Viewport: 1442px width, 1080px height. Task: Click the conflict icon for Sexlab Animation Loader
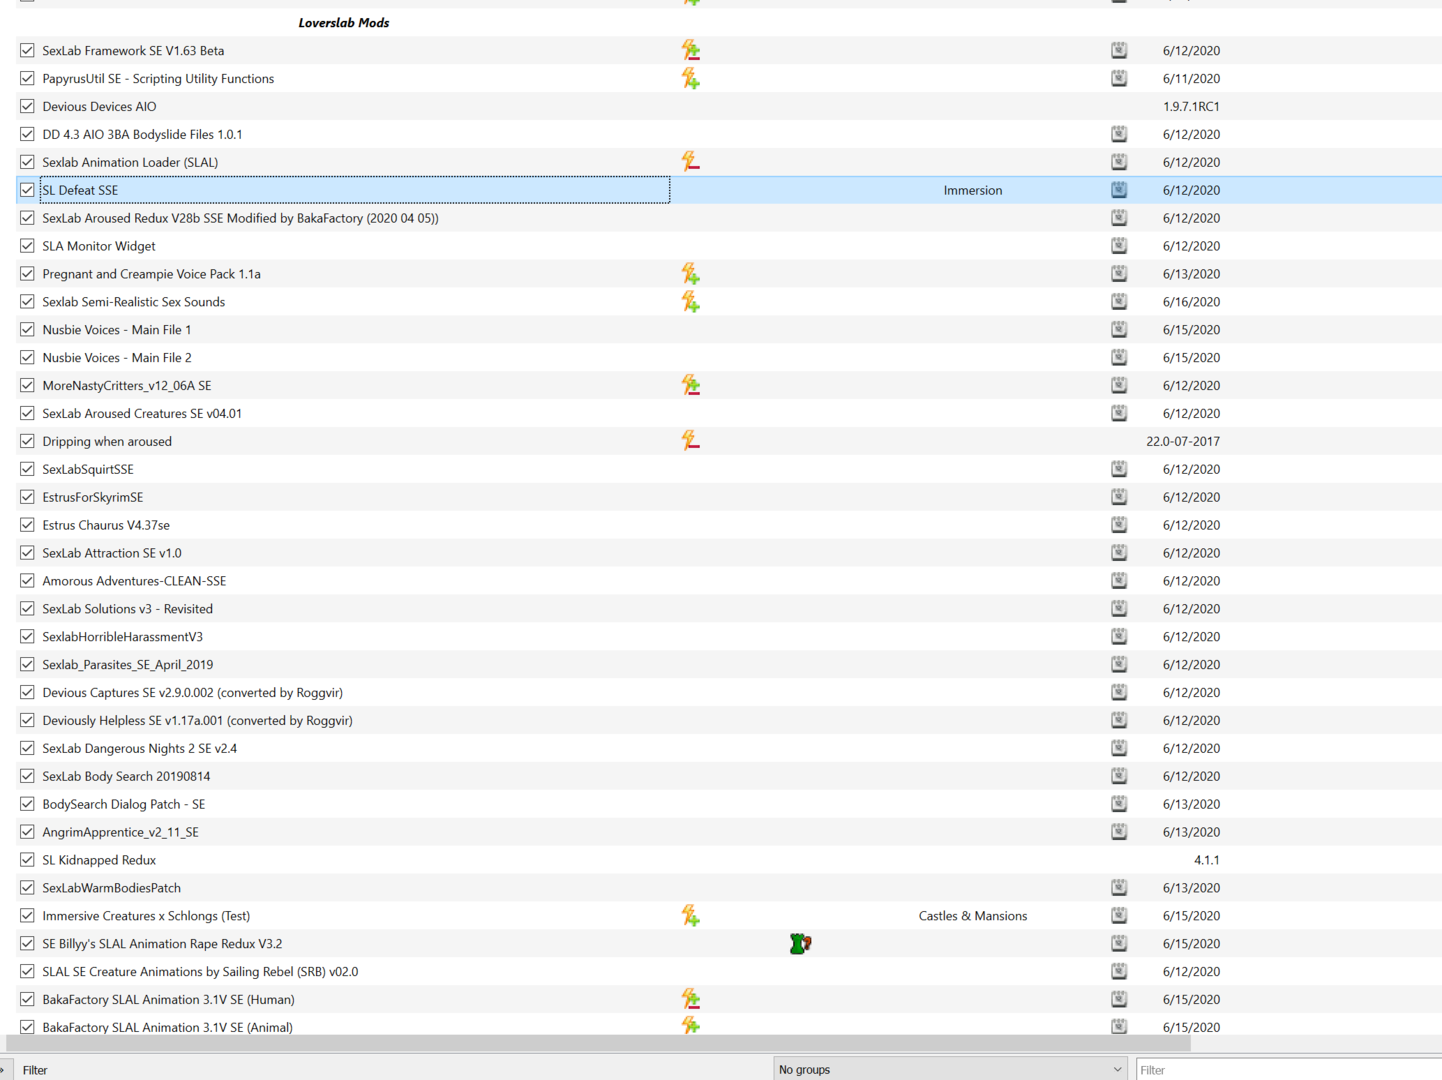tap(690, 162)
